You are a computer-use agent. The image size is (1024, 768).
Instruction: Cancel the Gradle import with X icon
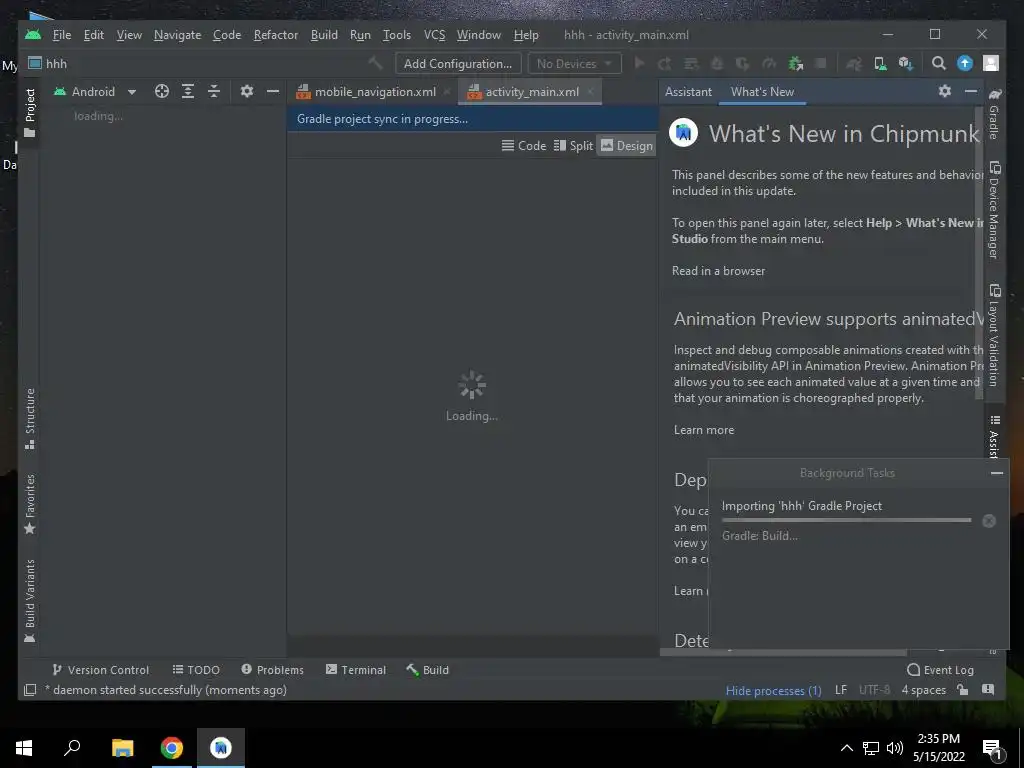pyautogui.click(x=989, y=520)
